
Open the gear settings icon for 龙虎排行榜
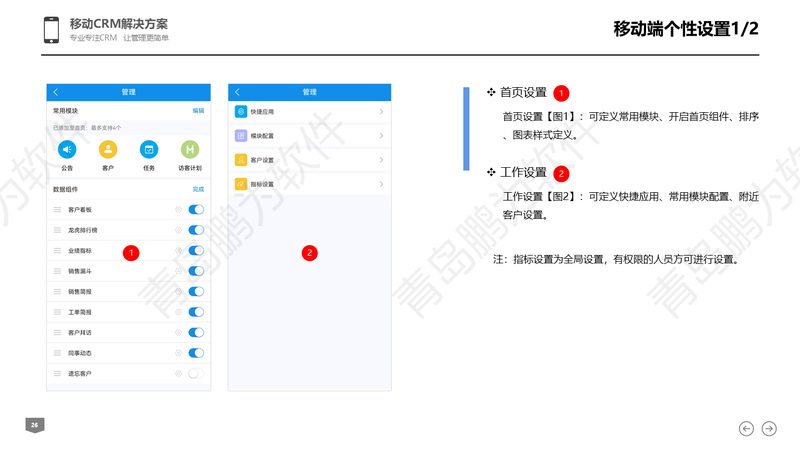[178, 230]
